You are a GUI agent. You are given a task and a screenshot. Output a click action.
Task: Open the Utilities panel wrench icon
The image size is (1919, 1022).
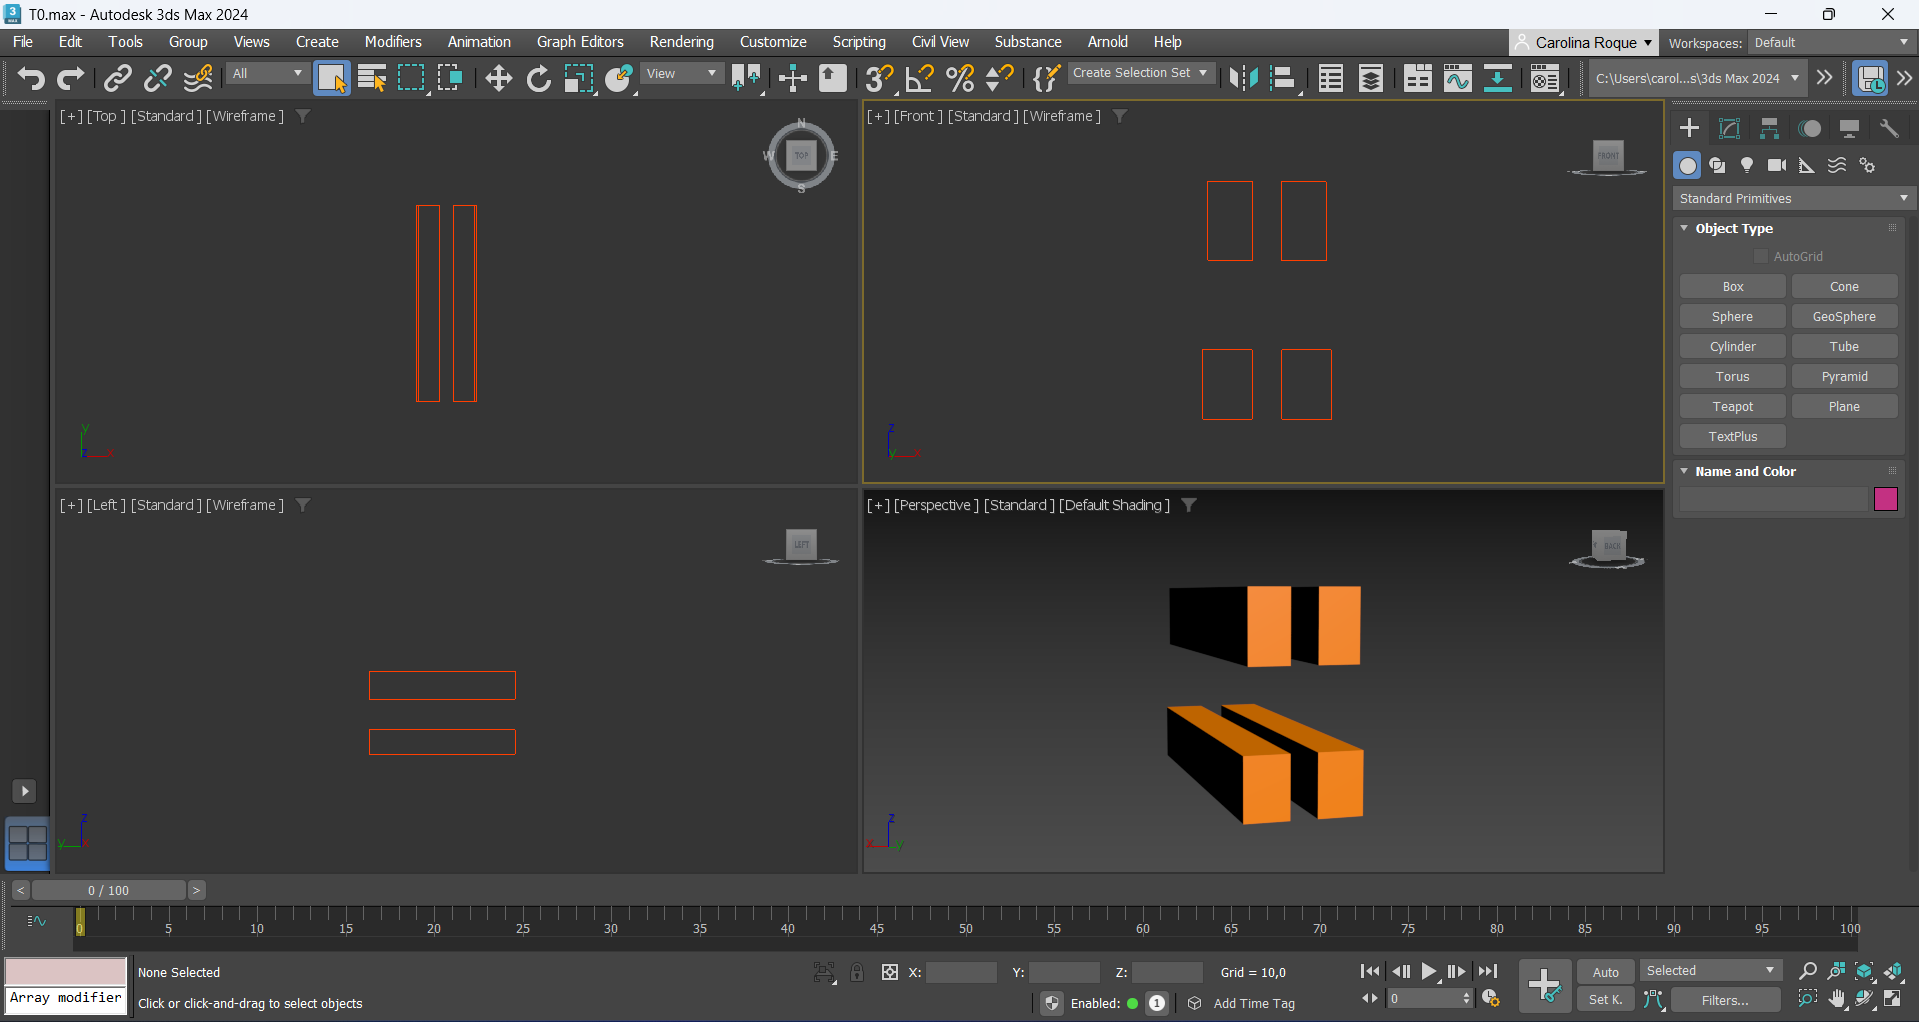1889,128
